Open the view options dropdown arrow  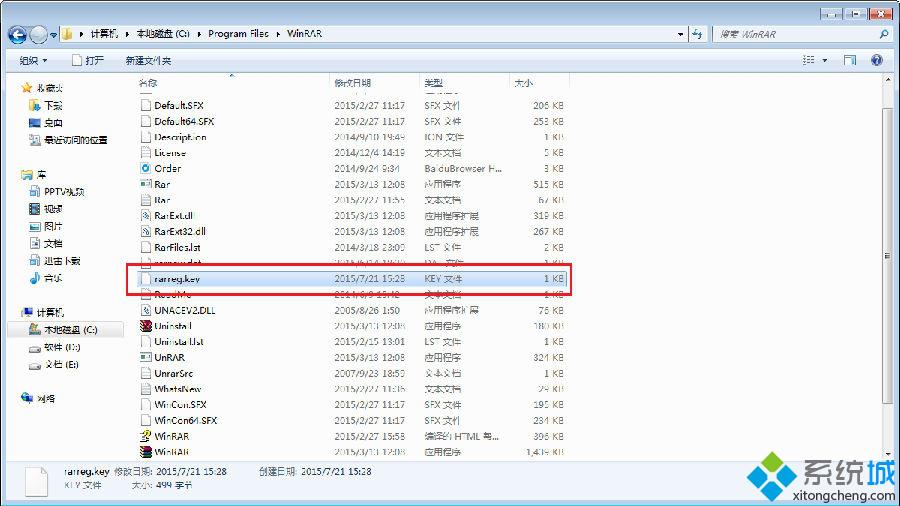(x=825, y=60)
